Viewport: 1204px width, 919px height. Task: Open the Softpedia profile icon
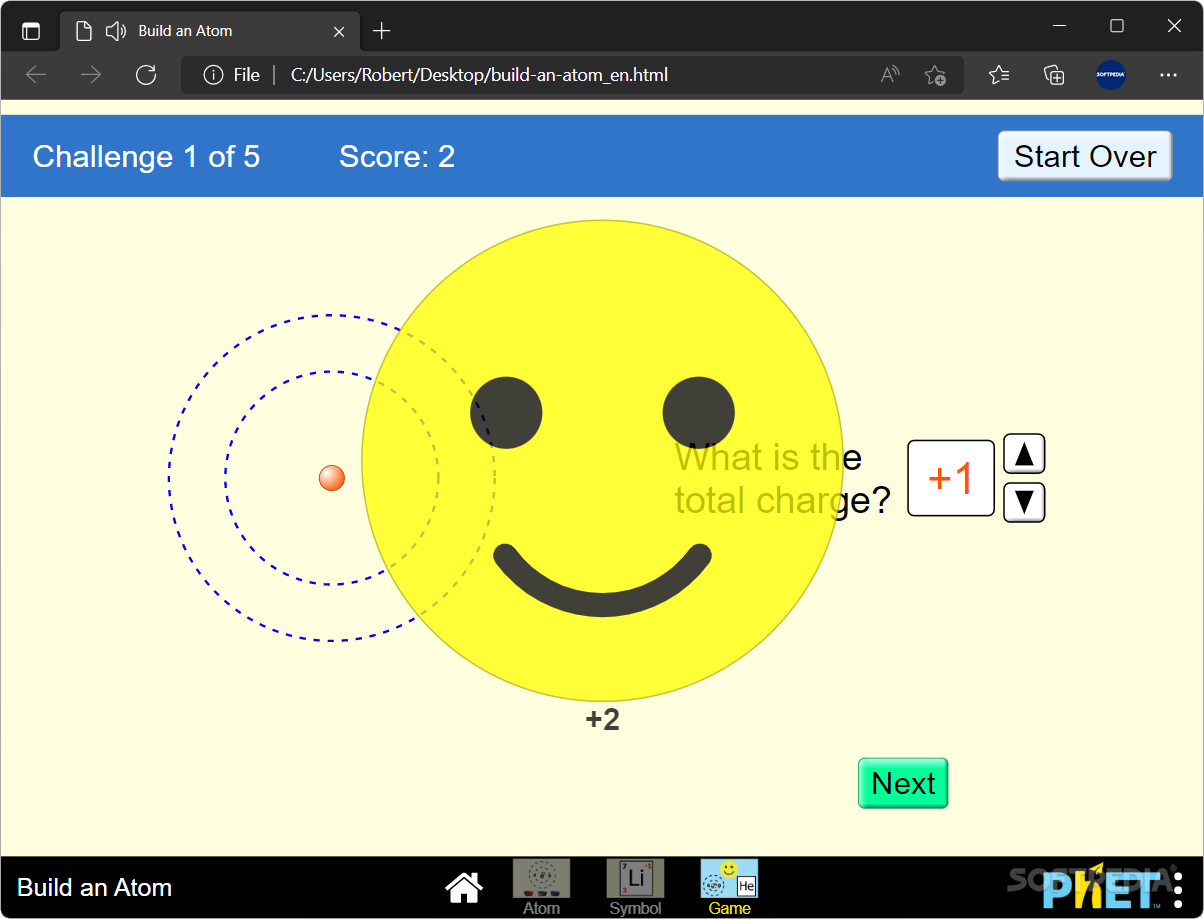click(x=1111, y=75)
